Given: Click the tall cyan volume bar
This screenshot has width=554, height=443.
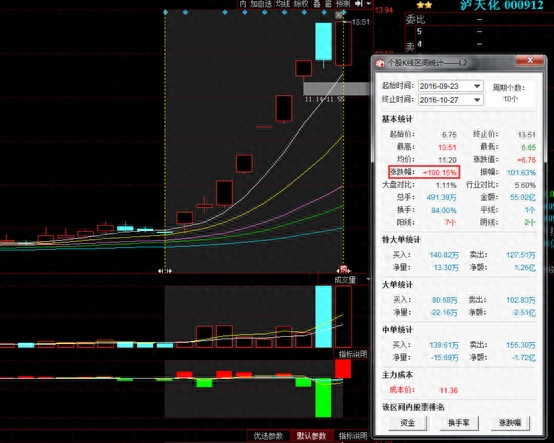Looking at the screenshot, I should 323,317.
